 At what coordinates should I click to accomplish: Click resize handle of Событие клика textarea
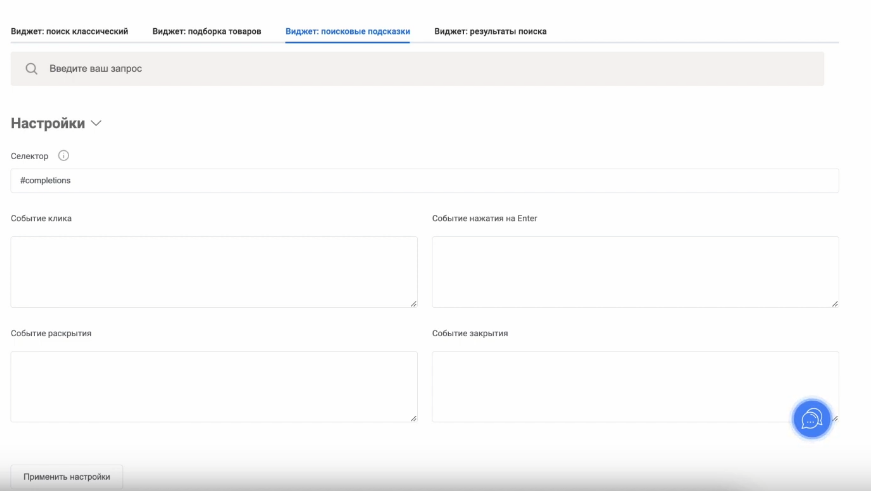pos(412,302)
